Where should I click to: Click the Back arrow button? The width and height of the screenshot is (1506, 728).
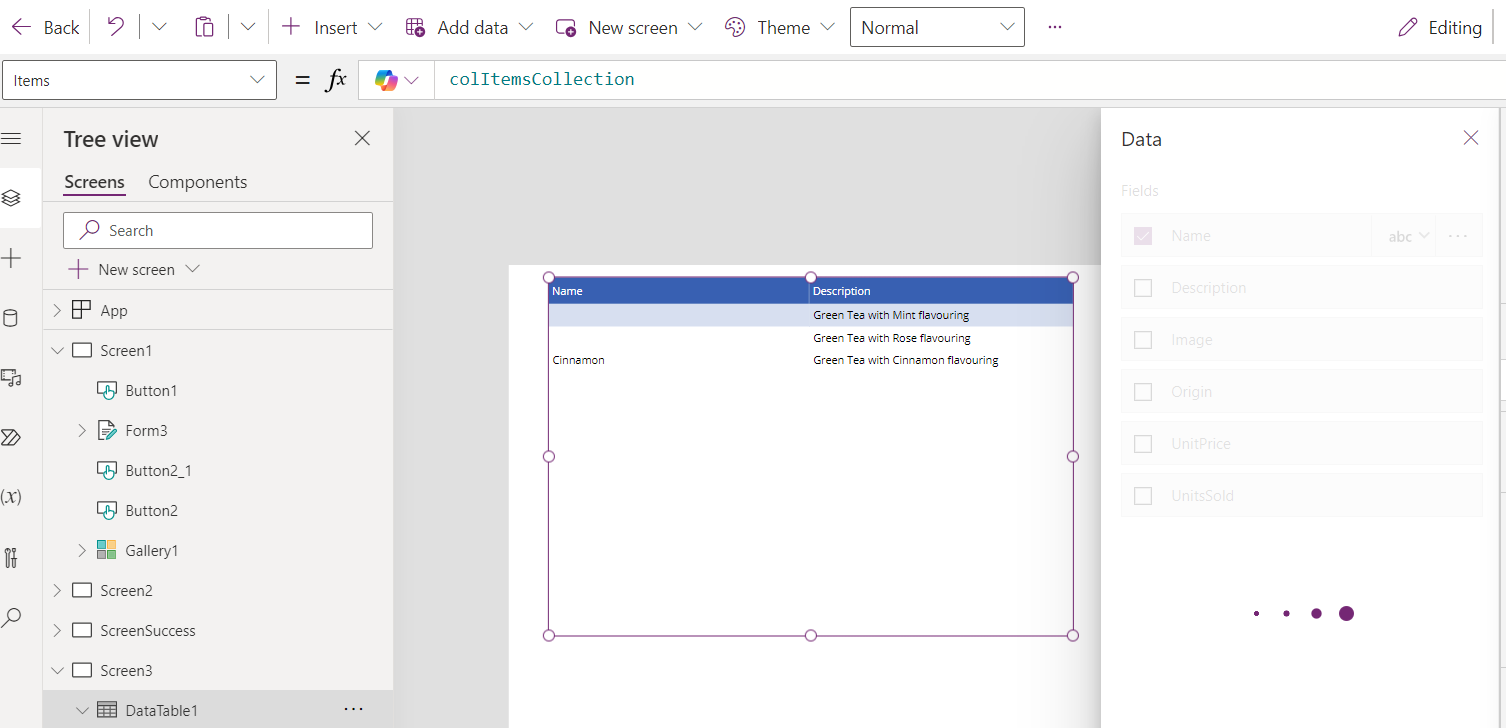coord(45,27)
